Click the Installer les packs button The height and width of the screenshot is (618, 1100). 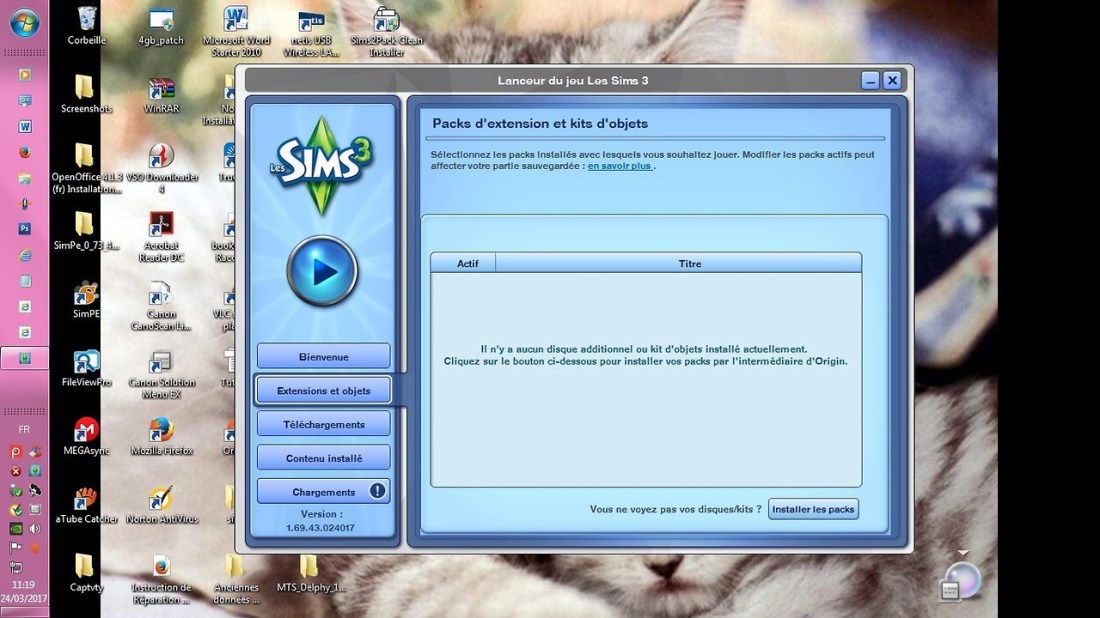pos(813,510)
